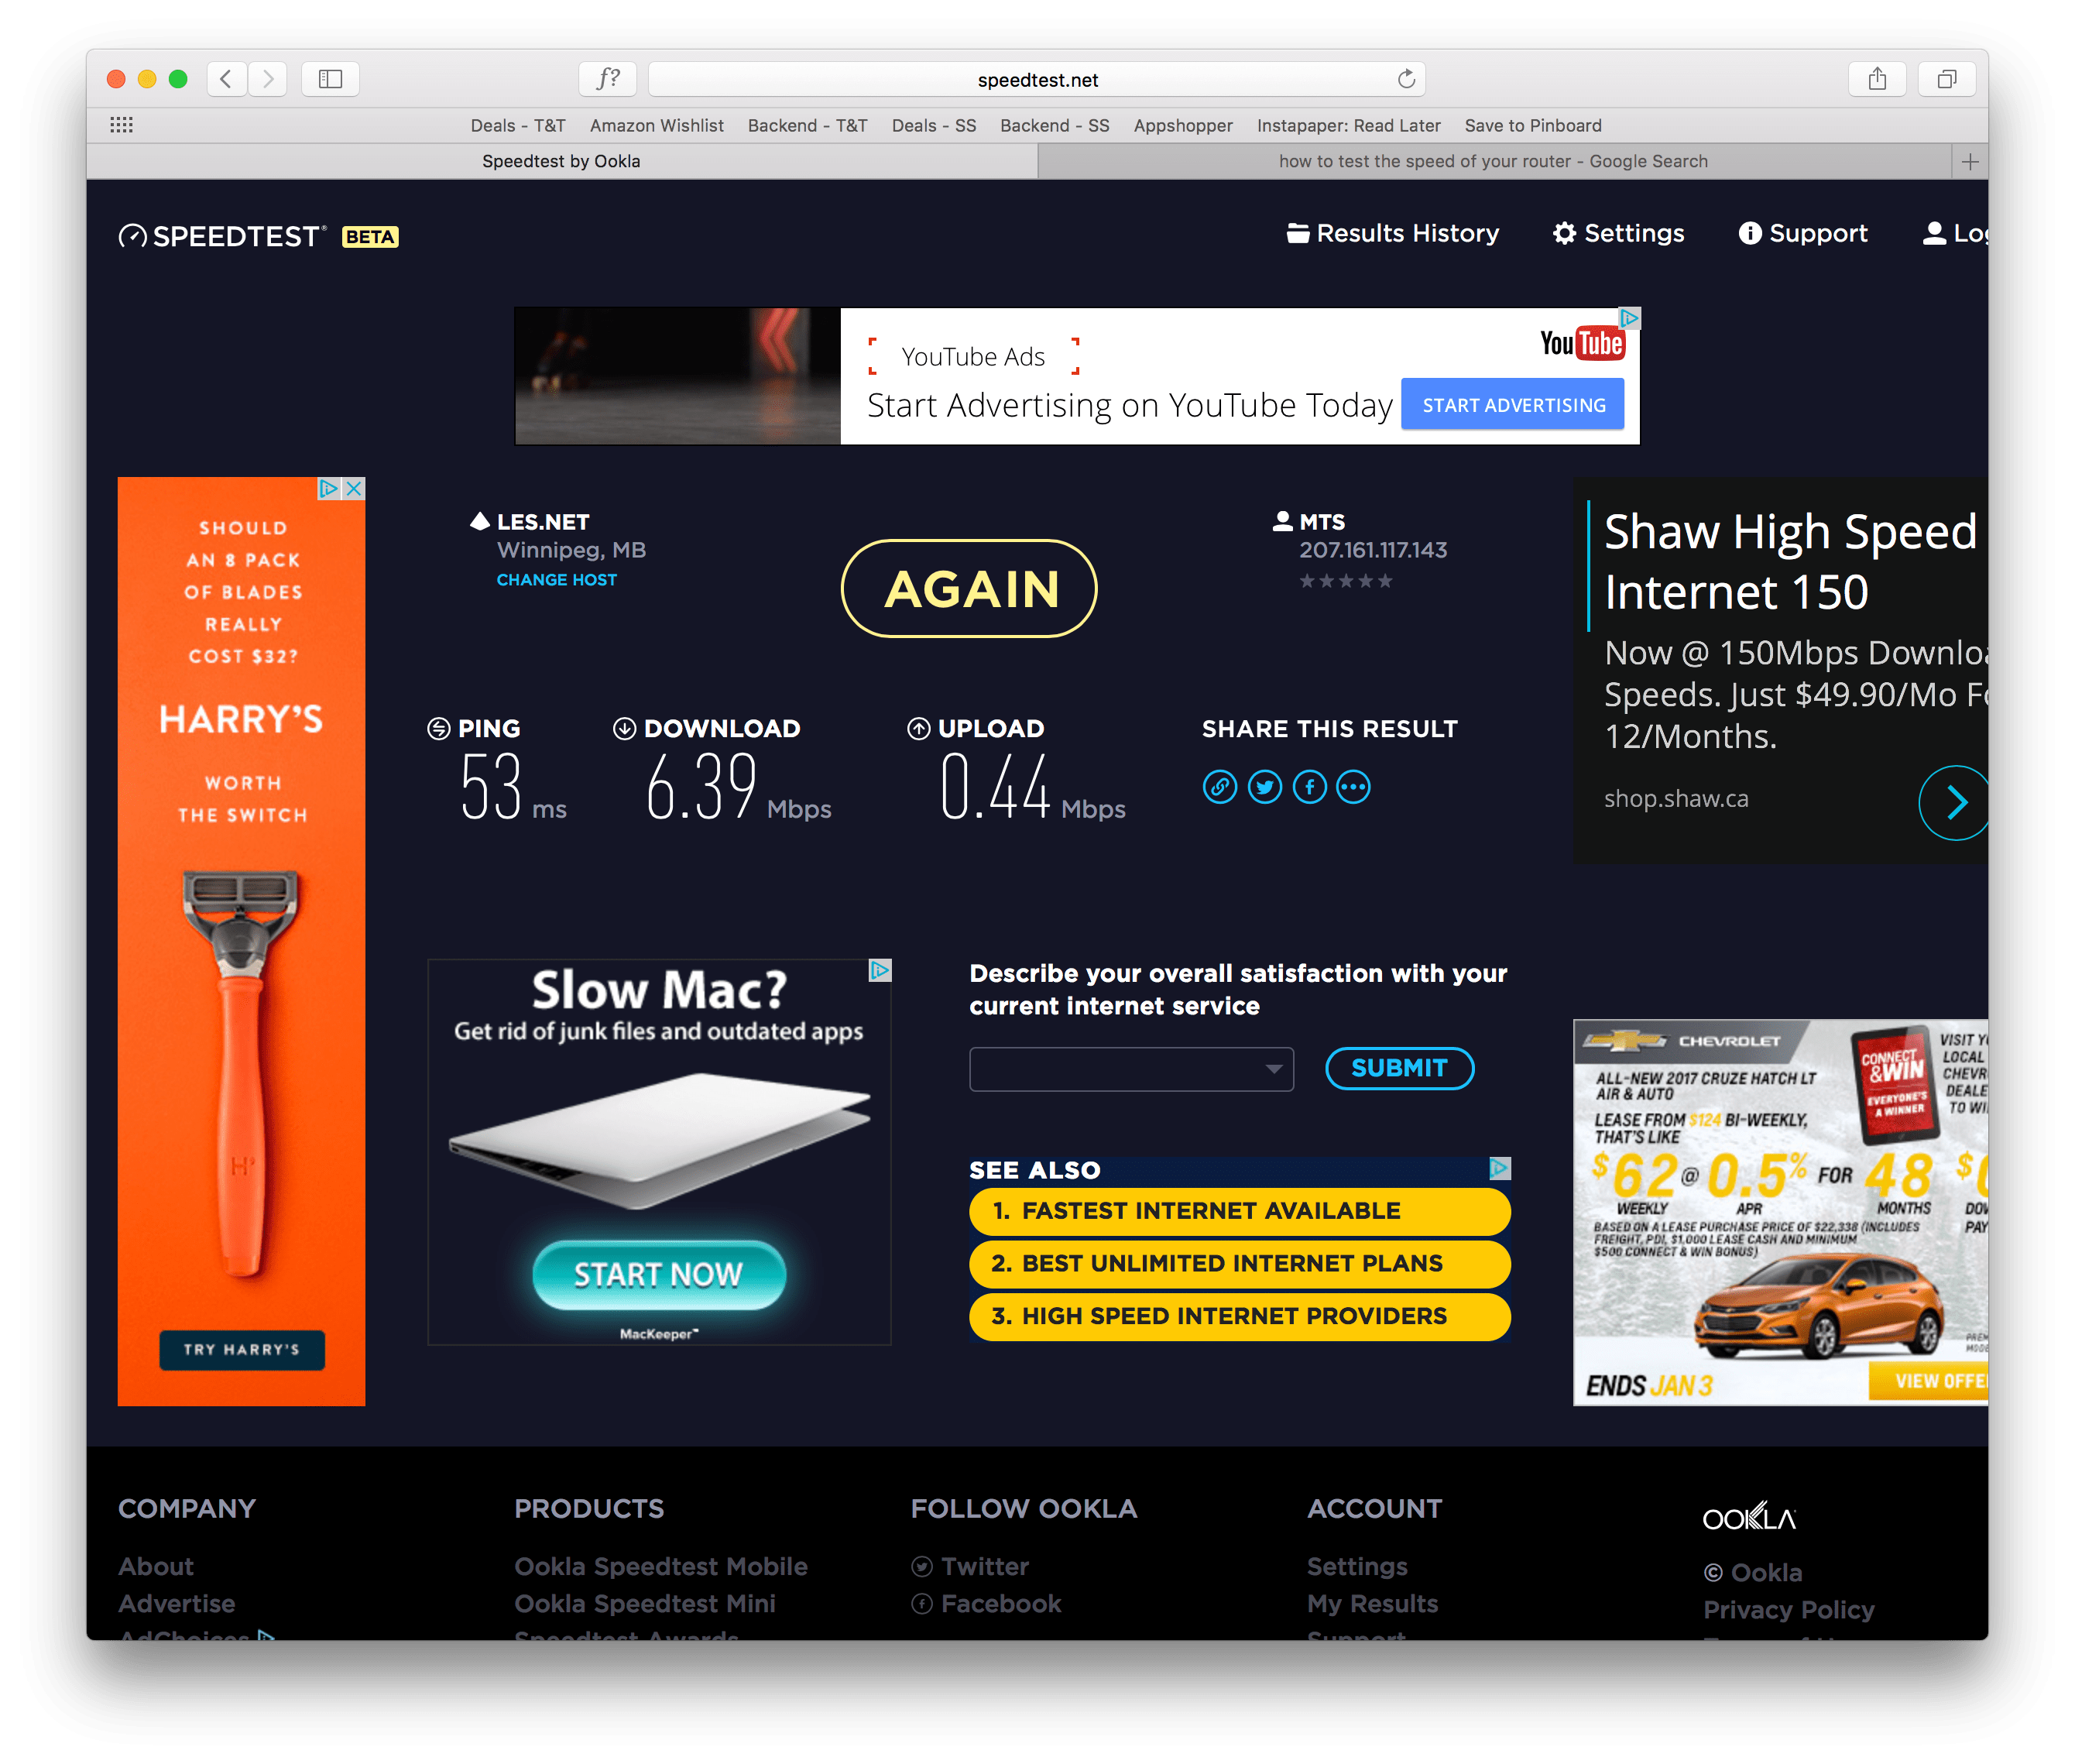Click the Chevrolet Cruze ad image
Screen dimensions: 2075x1764
pyautogui.click(x=1780, y=1212)
